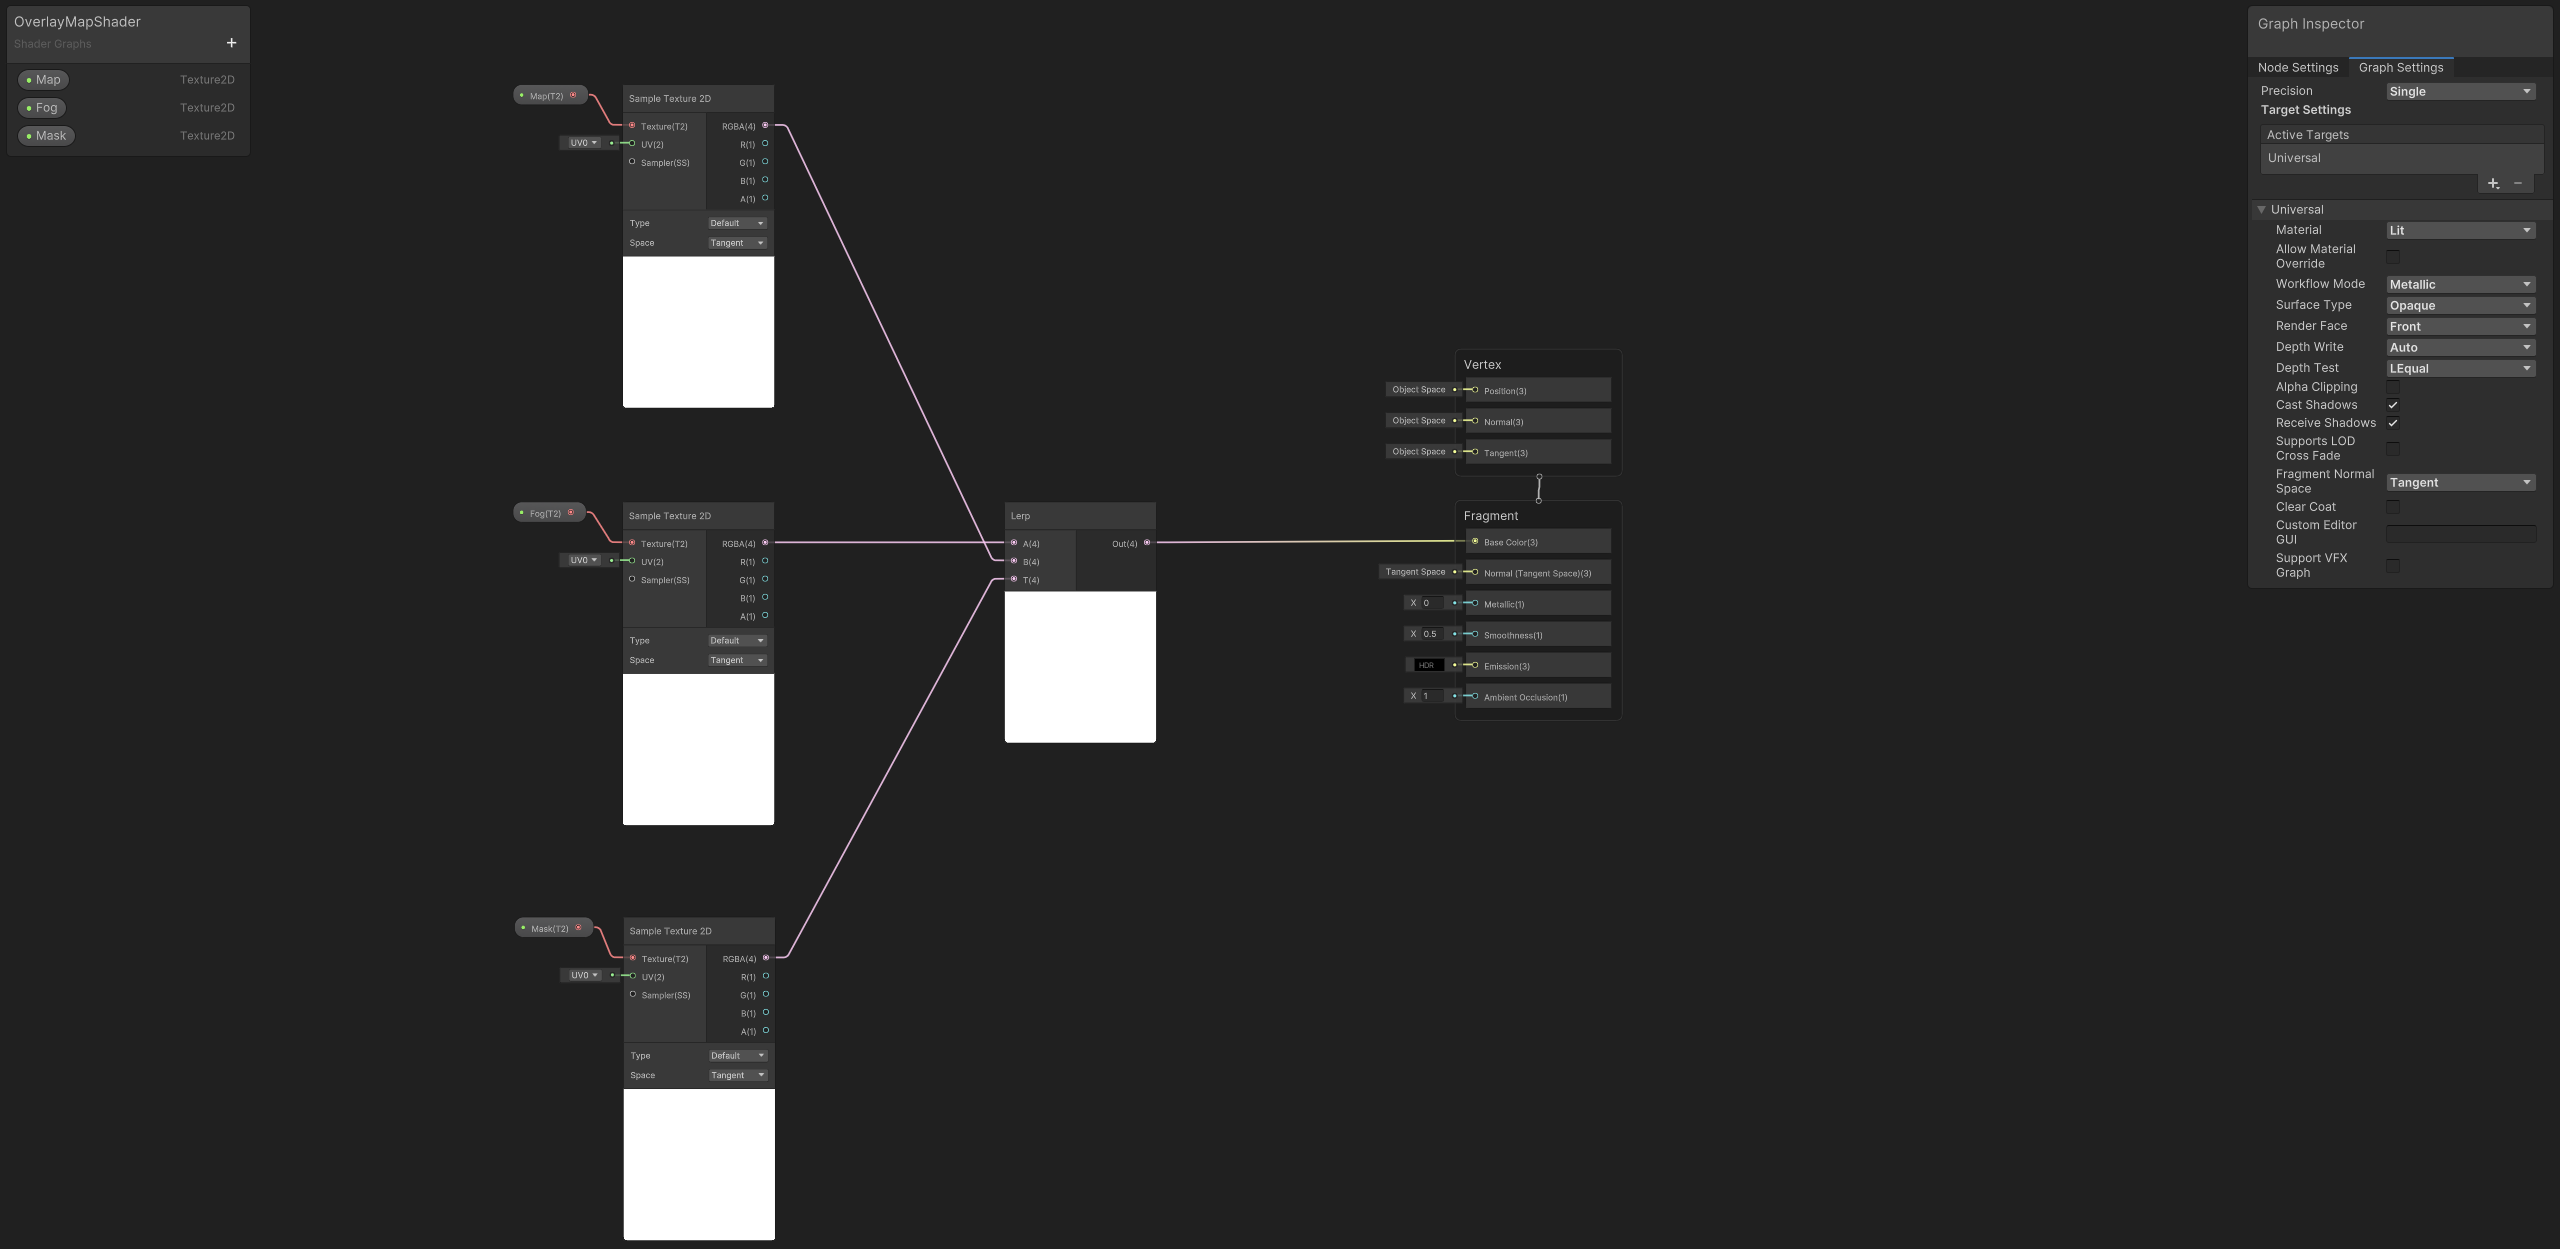The height and width of the screenshot is (1249, 2560).
Task: Select the Mask property in the blackboard
Action: pyautogui.click(x=45, y=136)
